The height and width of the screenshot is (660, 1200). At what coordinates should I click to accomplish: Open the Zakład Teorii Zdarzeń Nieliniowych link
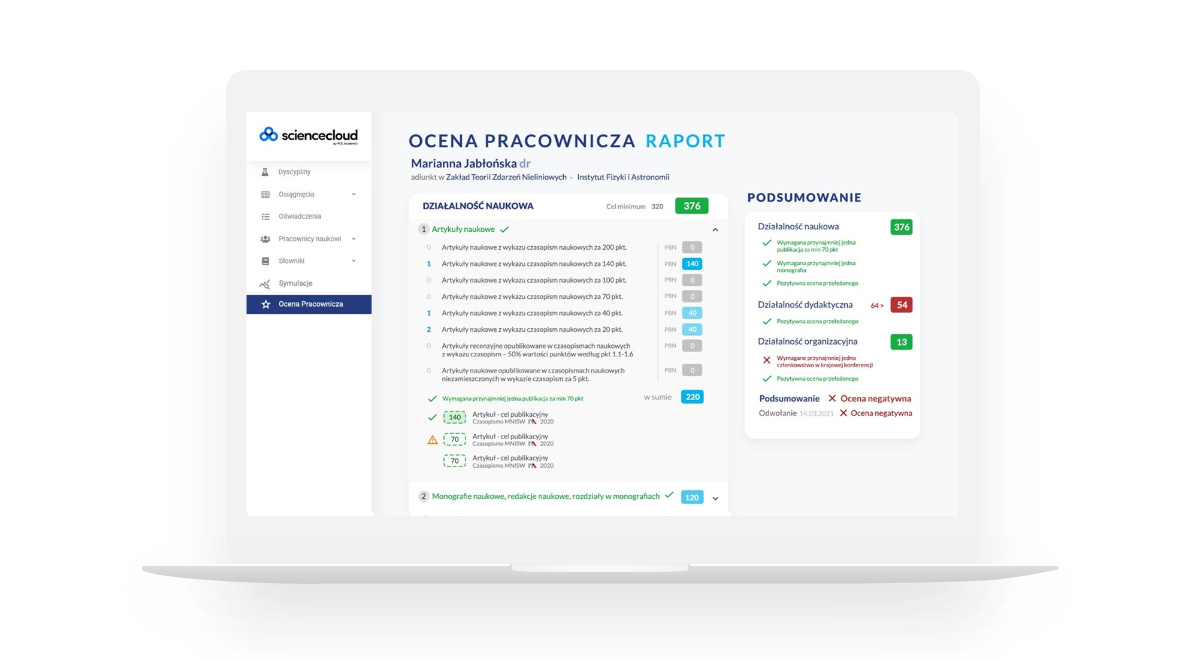506,177
